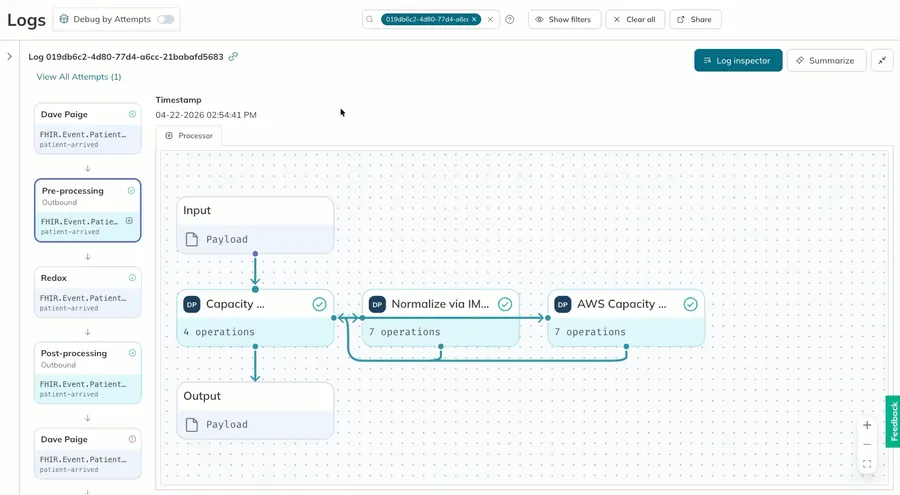Image resolution: width=900 pixels, height=495 pixels.
Task: Click the Summarize button
Action: click(826, 60)
